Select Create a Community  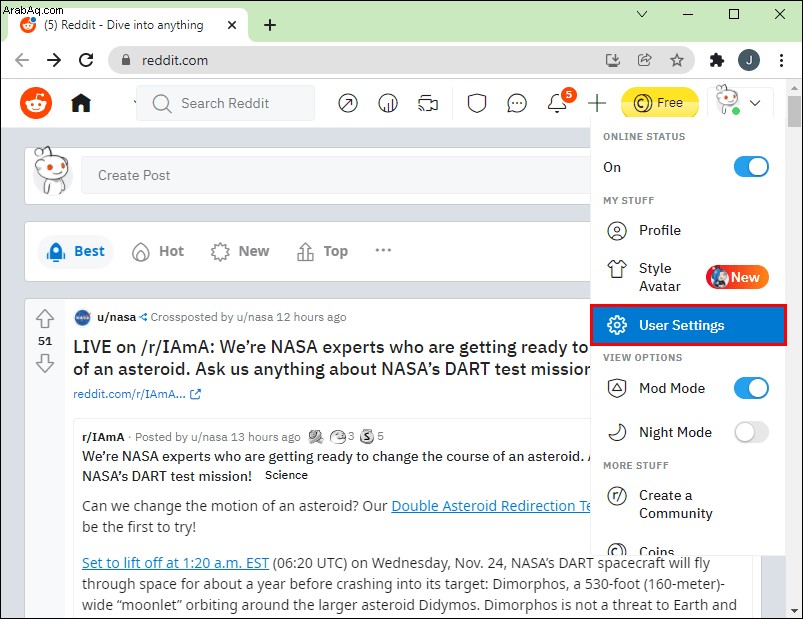pos(688,504)
